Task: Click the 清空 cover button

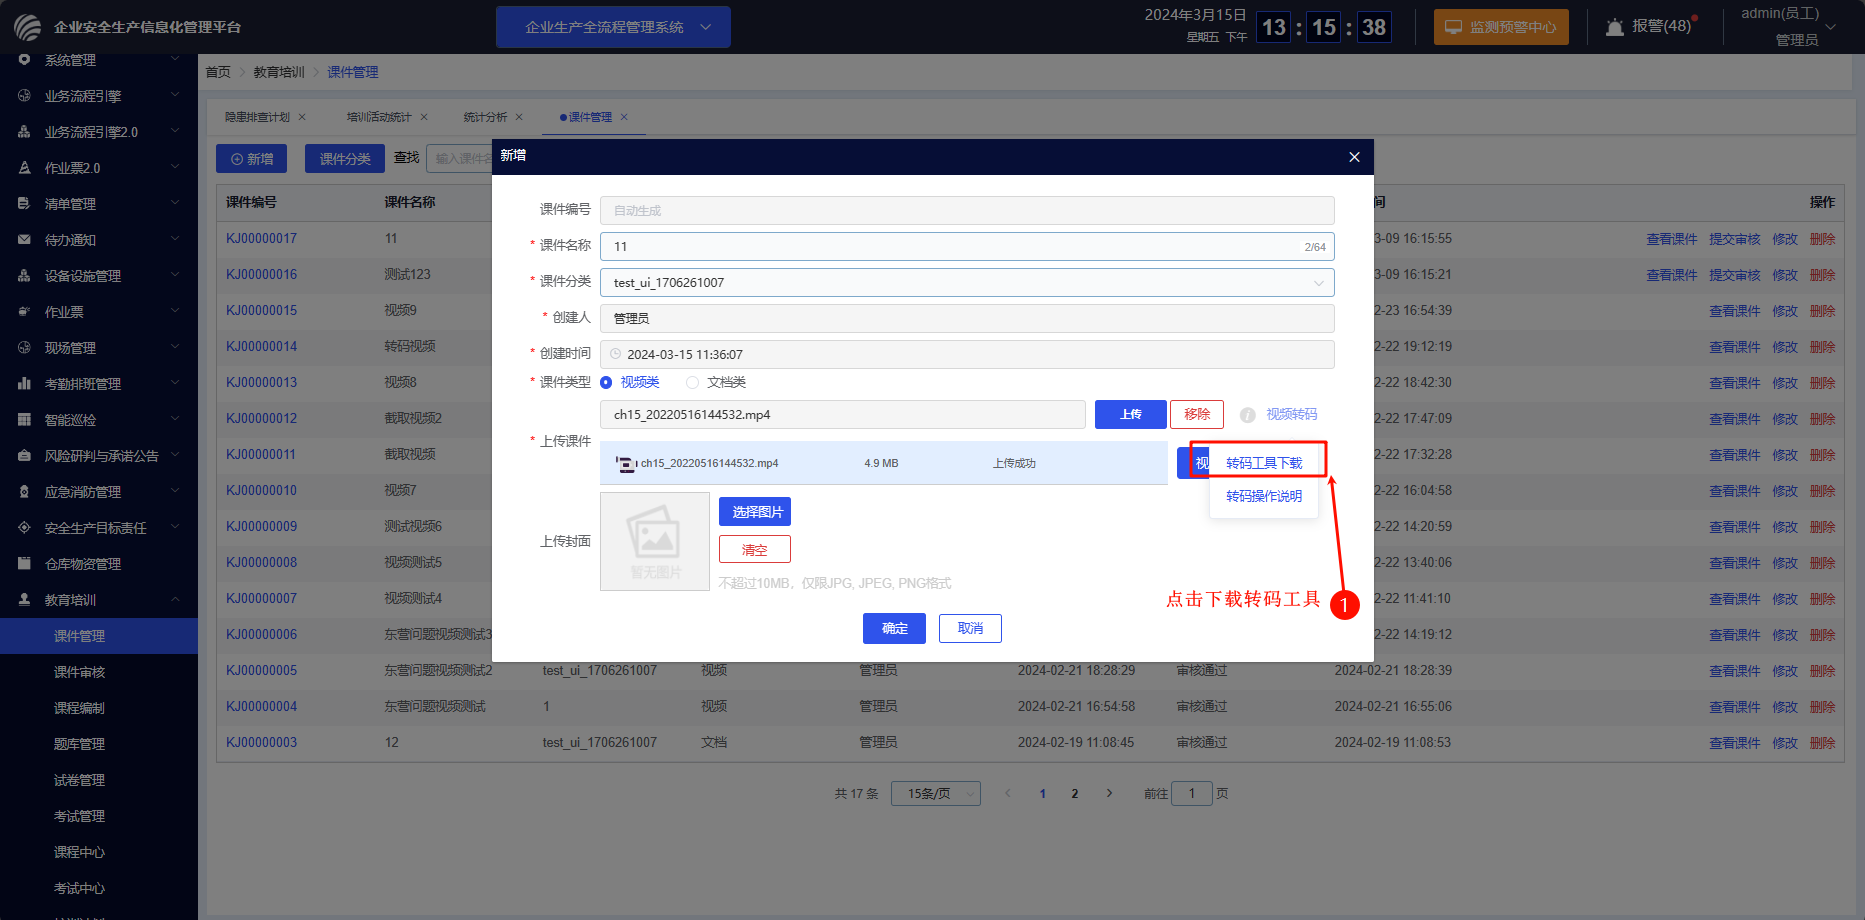Action: (x=755, y=550)
